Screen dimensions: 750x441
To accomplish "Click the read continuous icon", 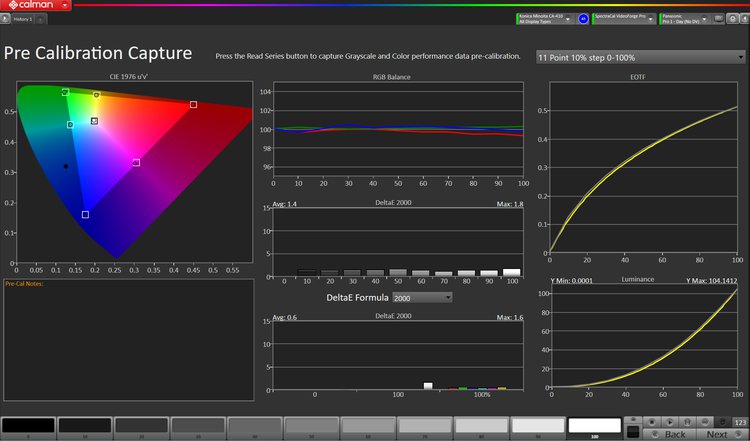I will tap(686, 422).
